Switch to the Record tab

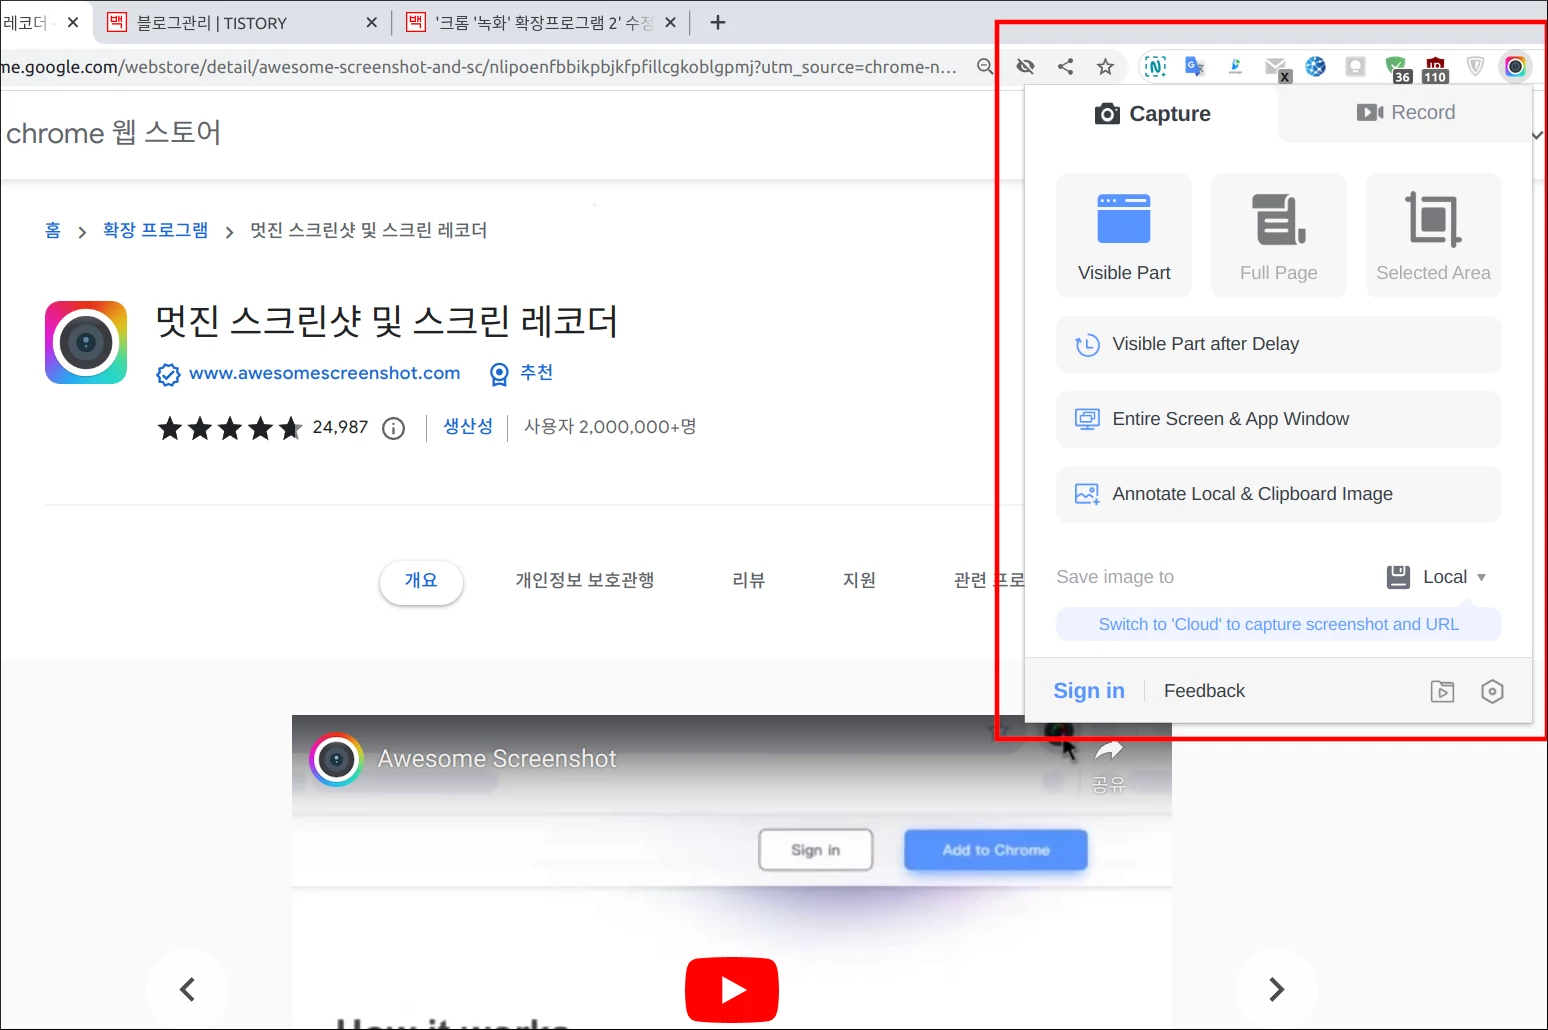(1405, 113)
